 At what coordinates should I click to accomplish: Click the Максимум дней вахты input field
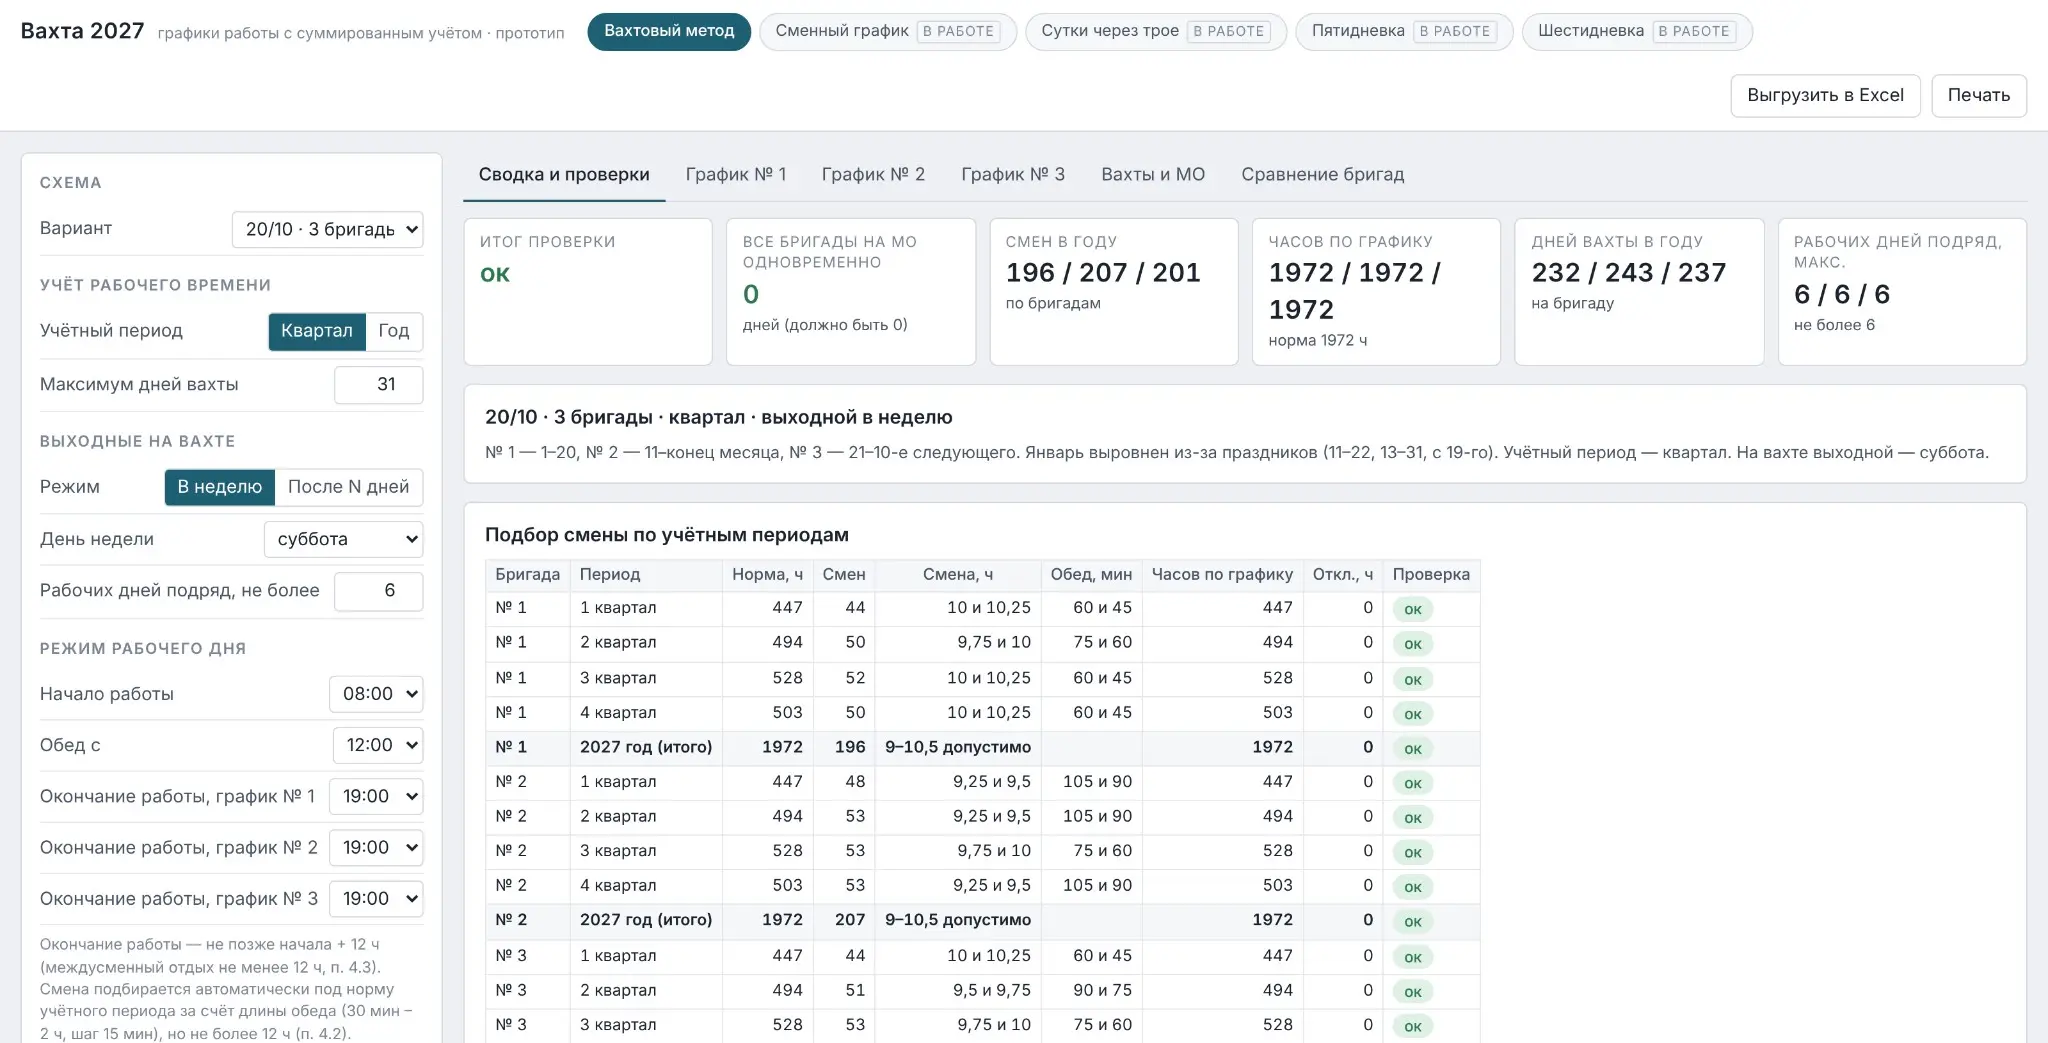pyautogui.click(x=378, y=385)
